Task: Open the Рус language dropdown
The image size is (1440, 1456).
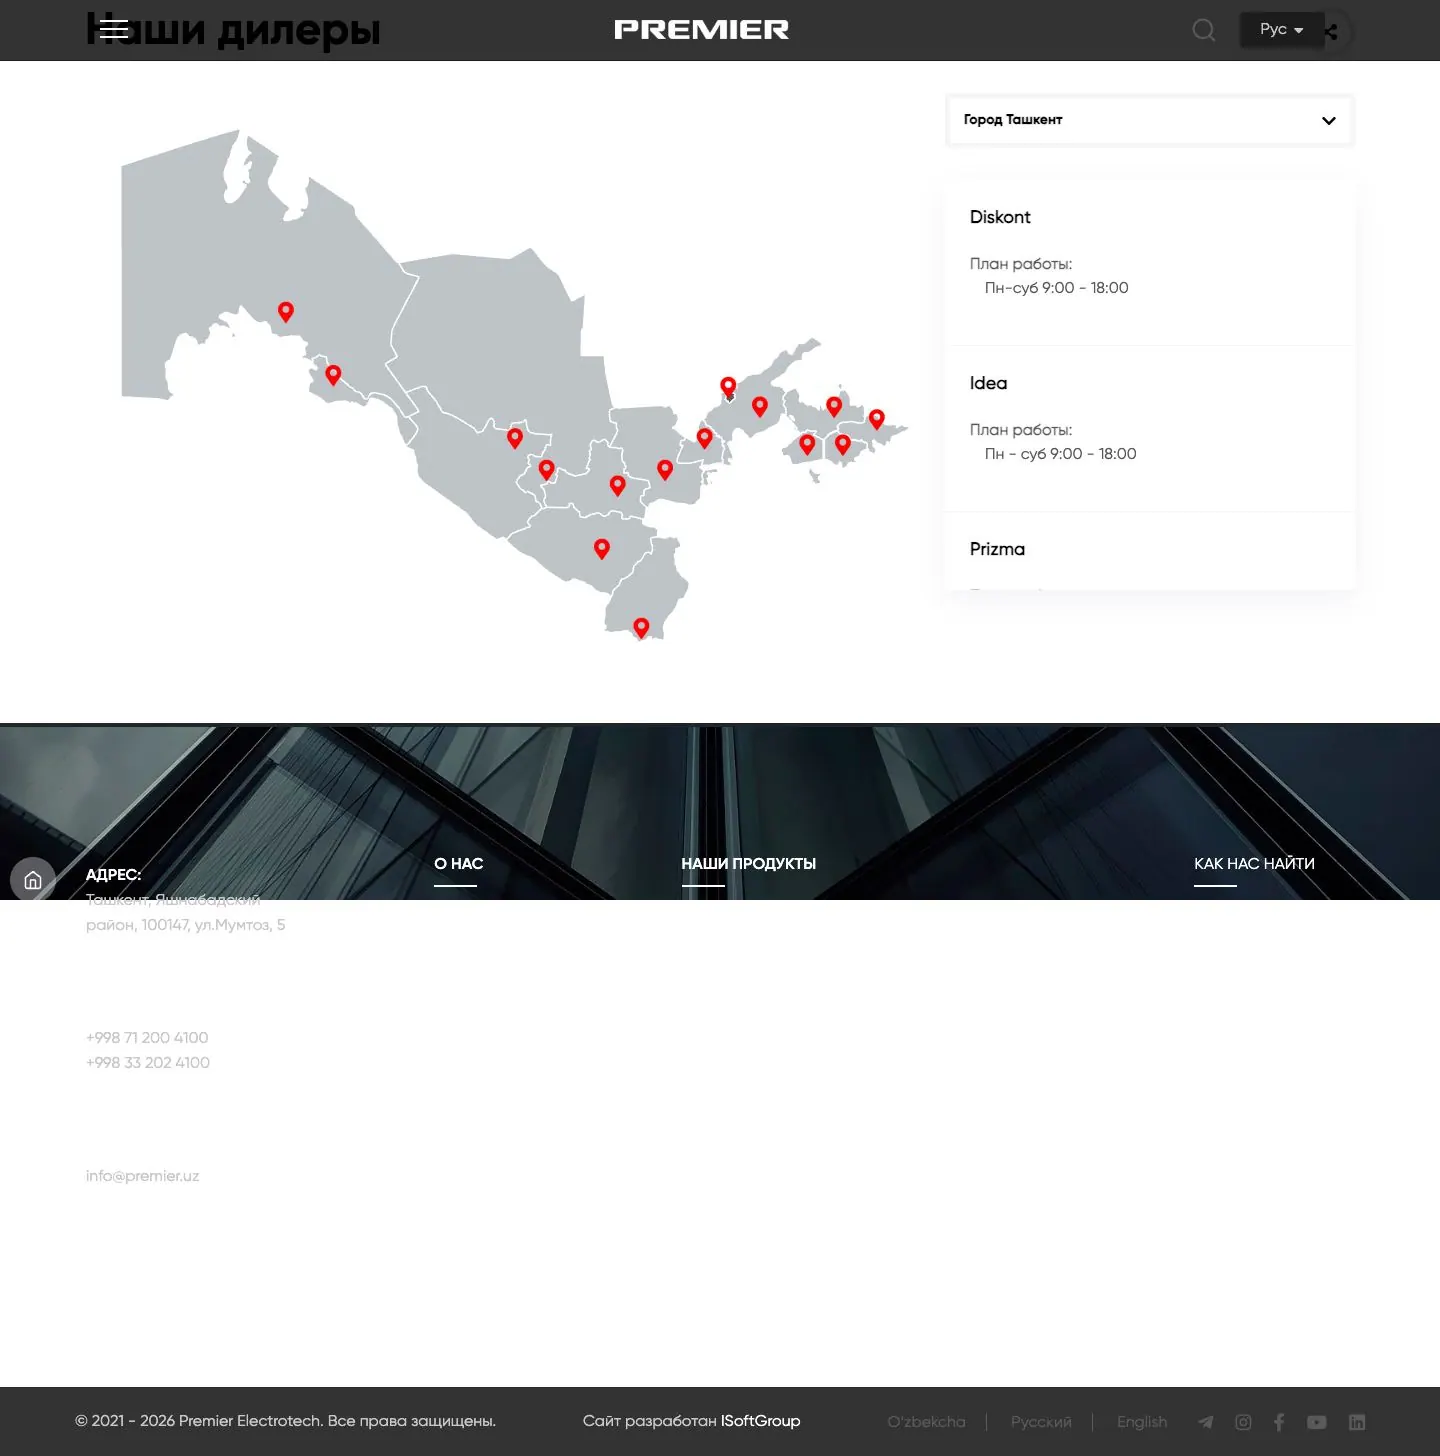Action: [x=1282, y=30]
